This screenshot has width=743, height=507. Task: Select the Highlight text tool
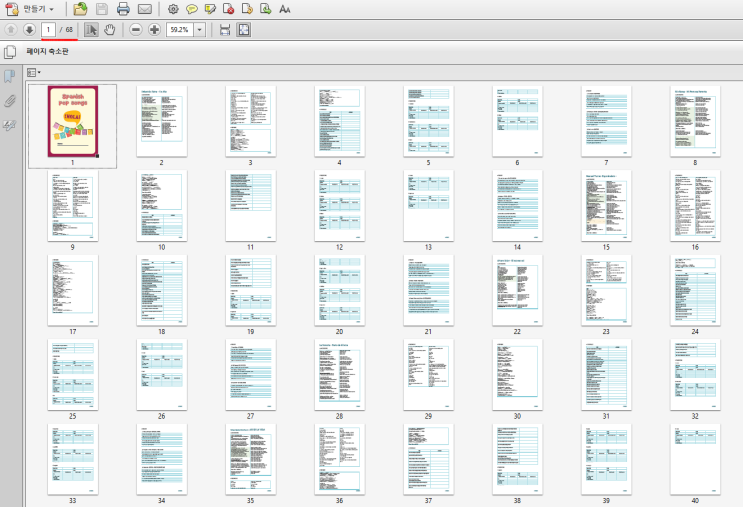[x=210, y=9]
